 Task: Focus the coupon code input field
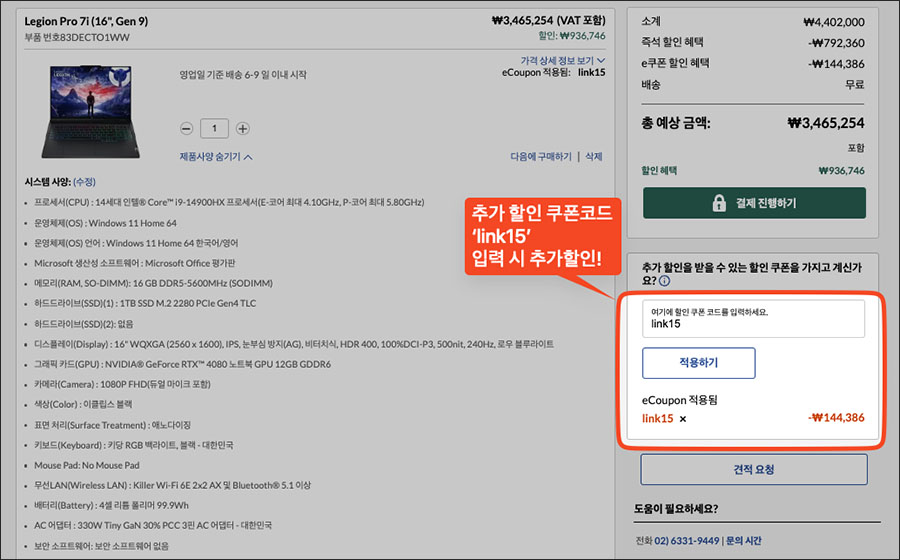tap(753, 319)
